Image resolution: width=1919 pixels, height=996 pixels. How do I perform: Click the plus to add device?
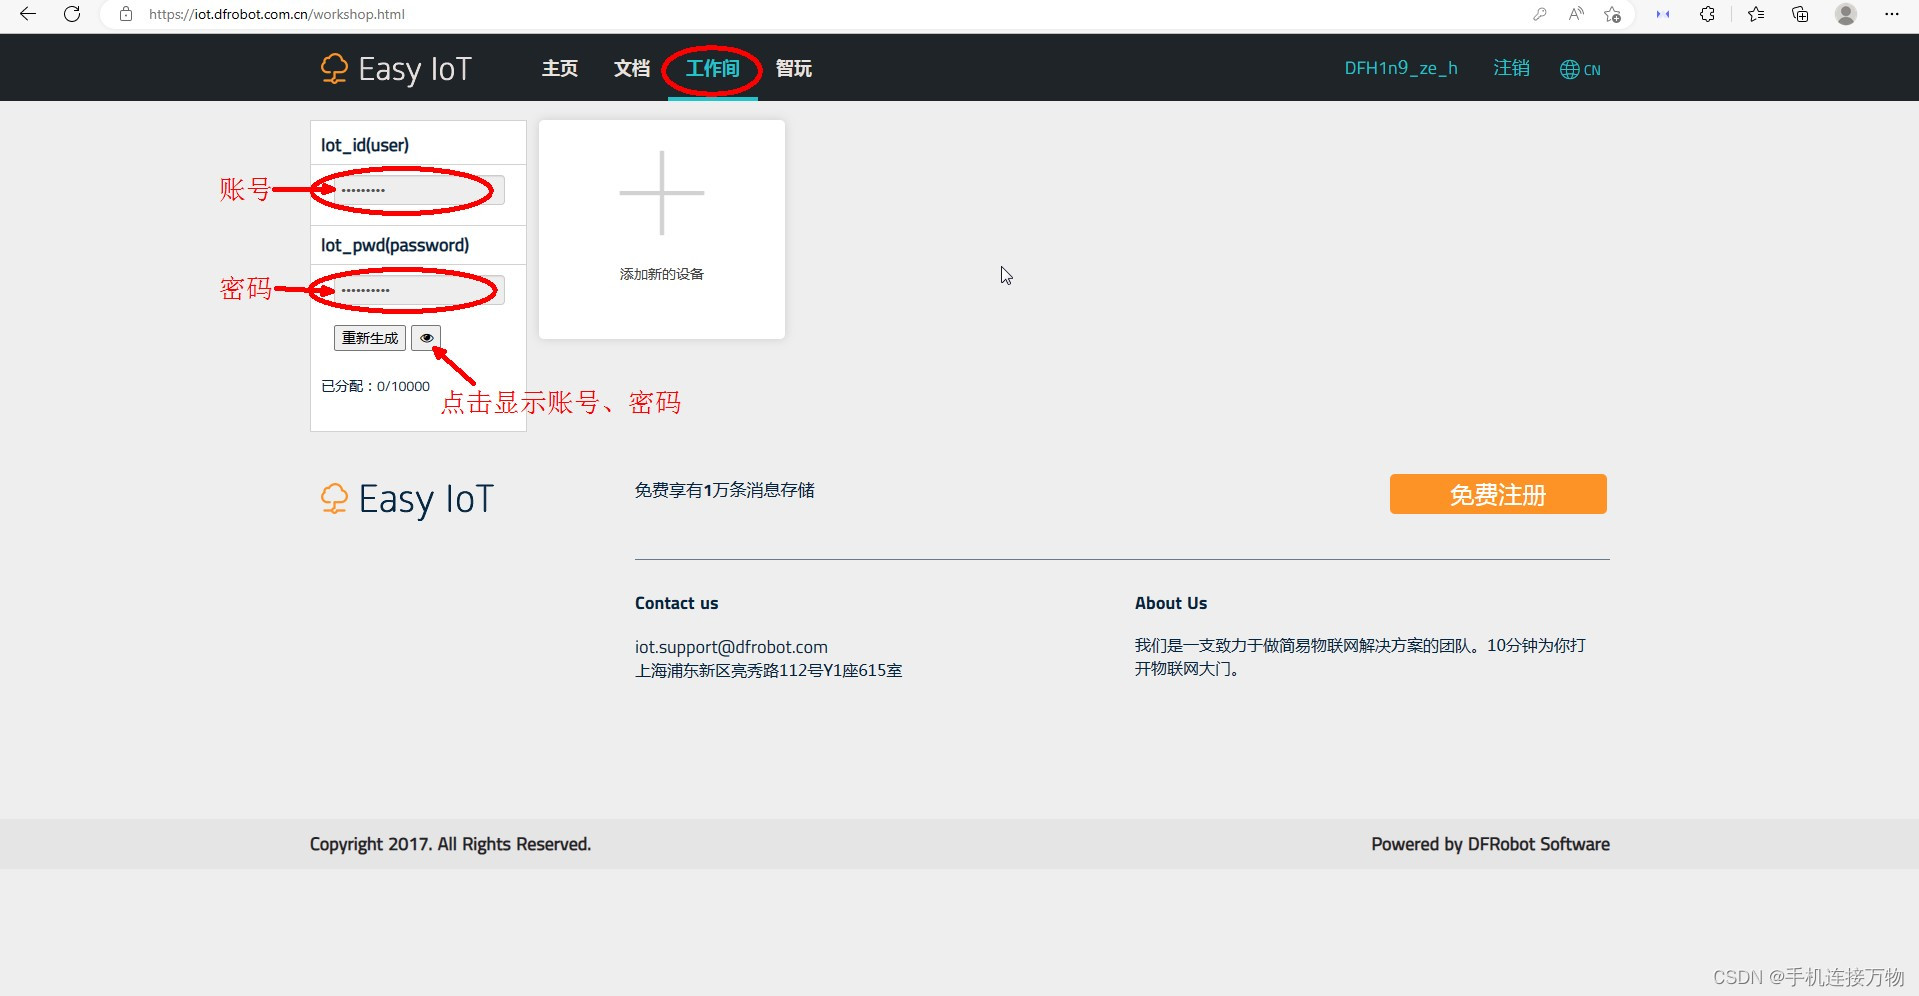click(x=662, y=193)
